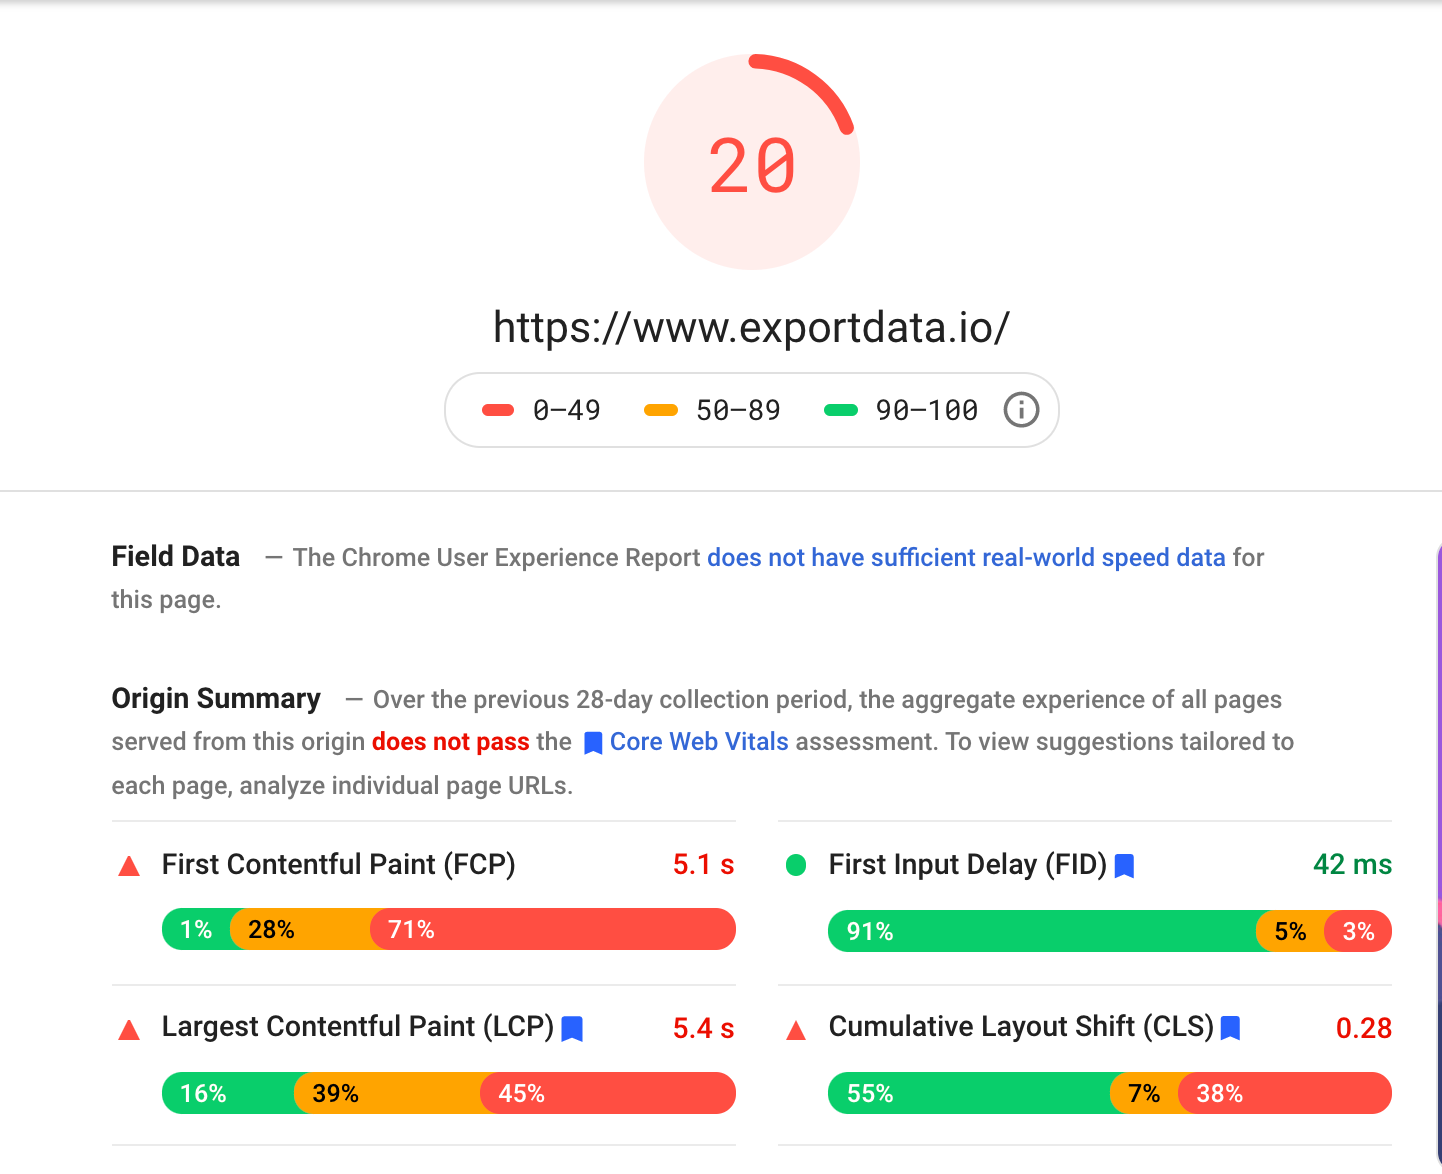Screen dimensions: 1442x1174
Task: Click the red triangle beside First Contentful Paint
Action: tap(129, 866)
